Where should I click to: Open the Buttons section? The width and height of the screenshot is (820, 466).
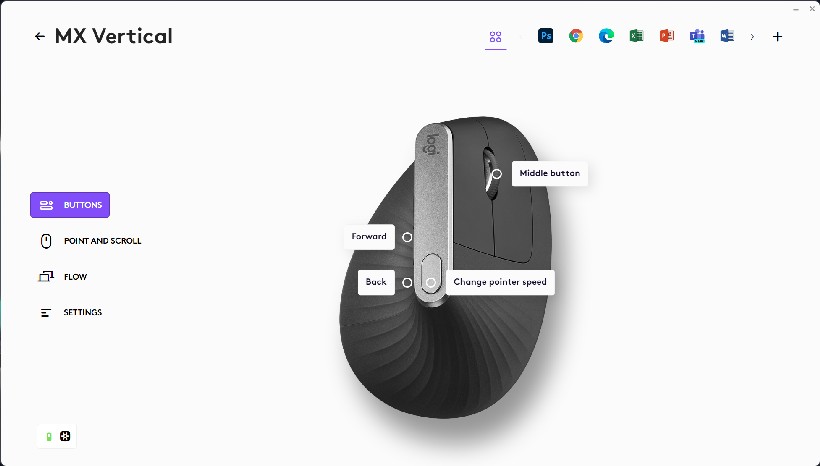click(70, 205)
